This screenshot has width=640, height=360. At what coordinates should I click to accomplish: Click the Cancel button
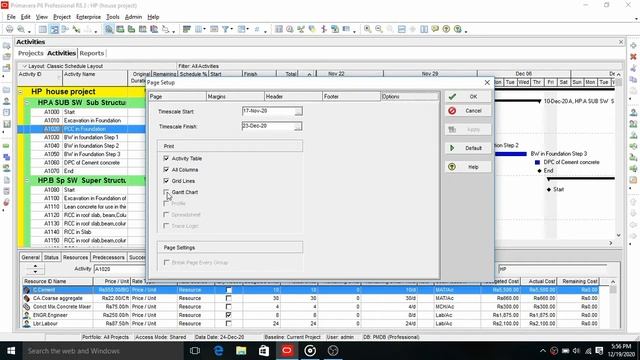pyautogui.click(x=468, y=111)
